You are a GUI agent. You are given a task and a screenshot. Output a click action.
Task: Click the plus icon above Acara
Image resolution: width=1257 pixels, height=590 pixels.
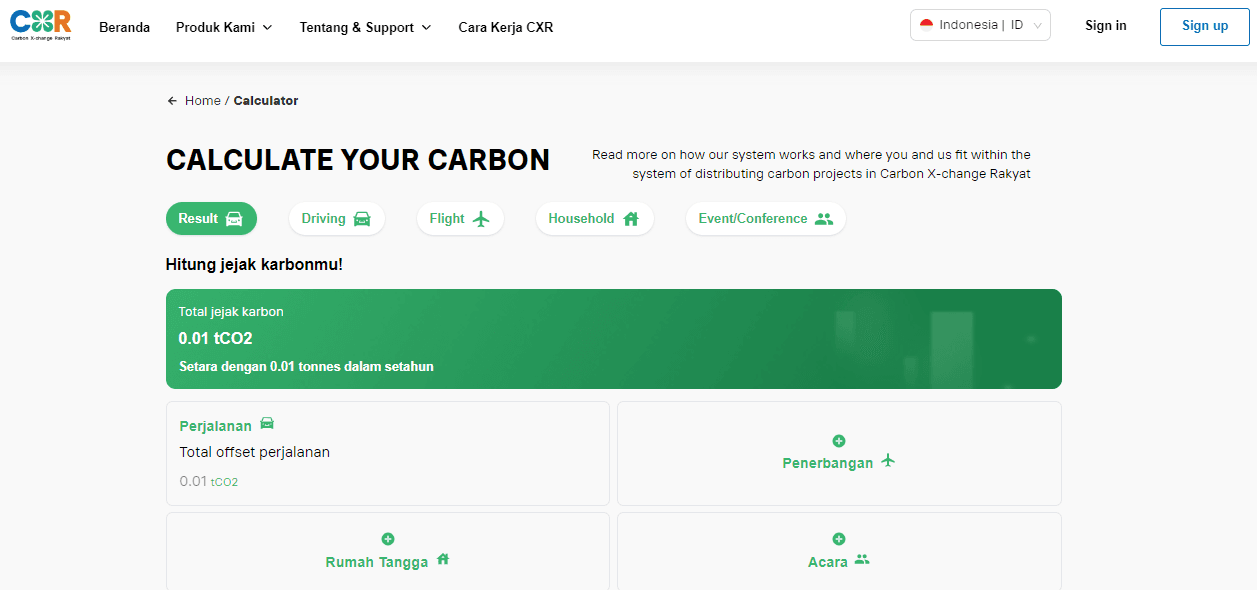tap(839, 539)
